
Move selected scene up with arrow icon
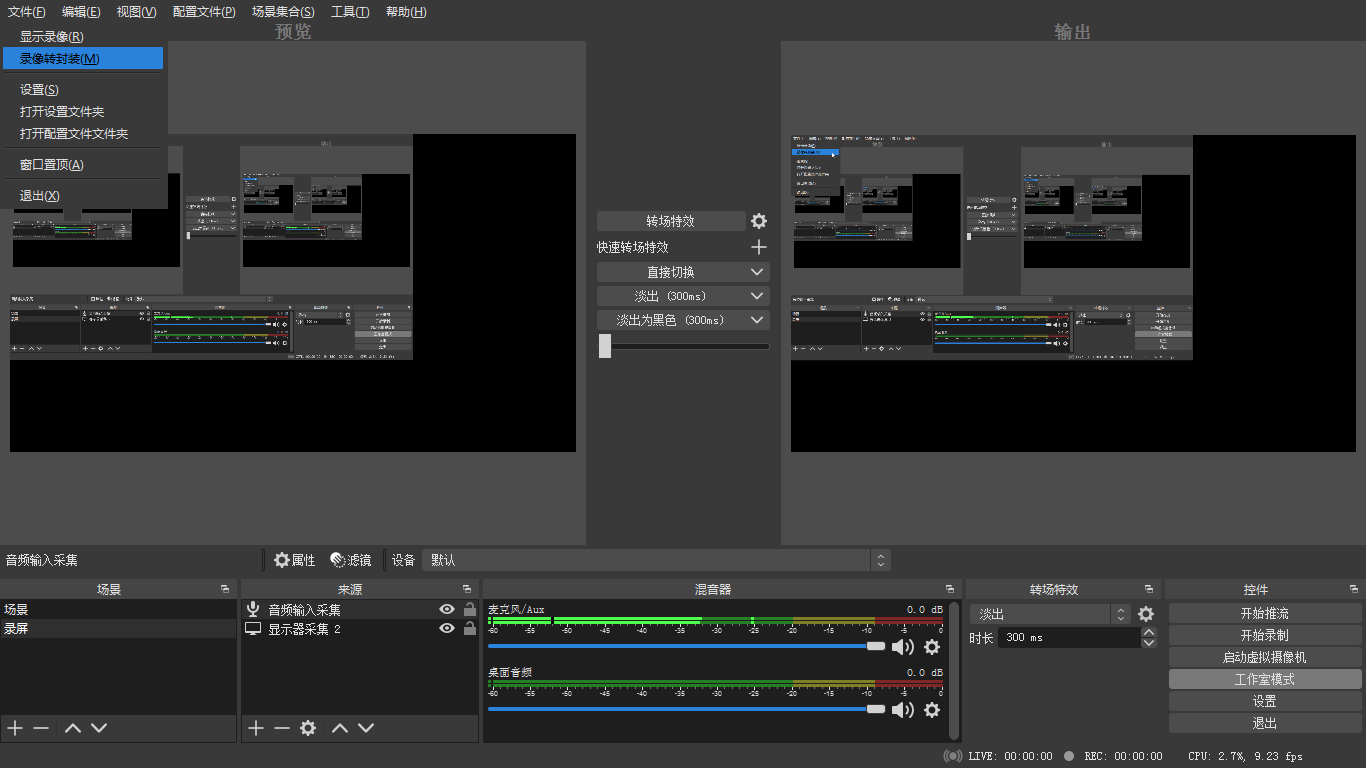click(x=72, y=728)
